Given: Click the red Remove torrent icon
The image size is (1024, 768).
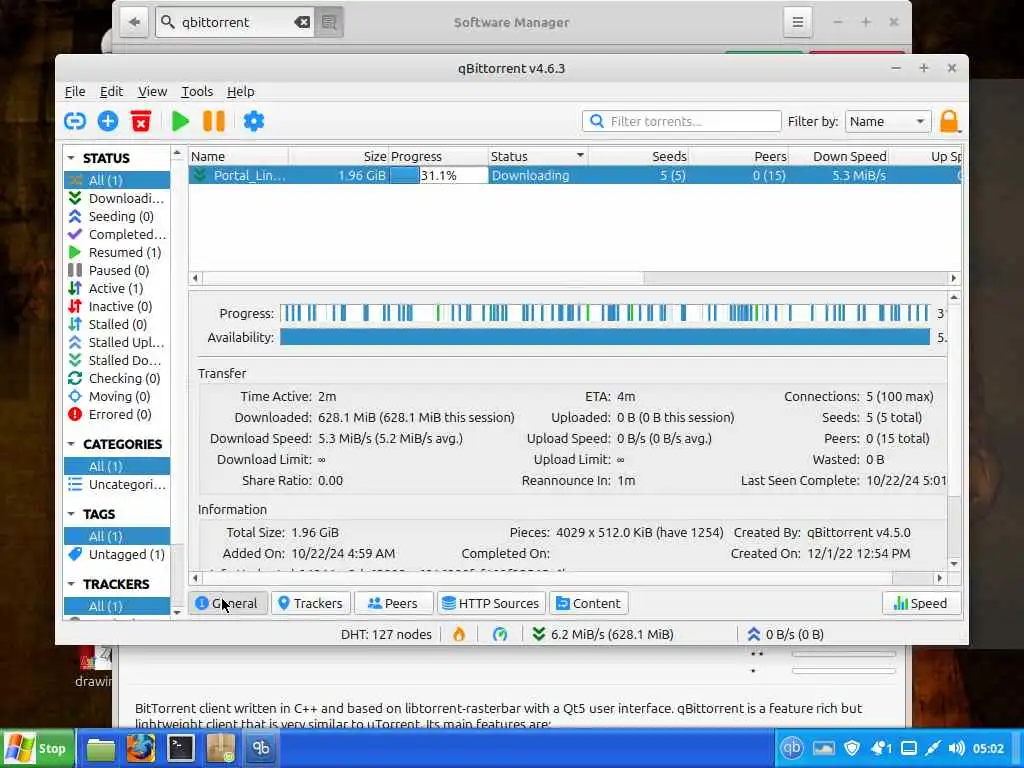Looking at the screenshot, I should pos(140,121).
